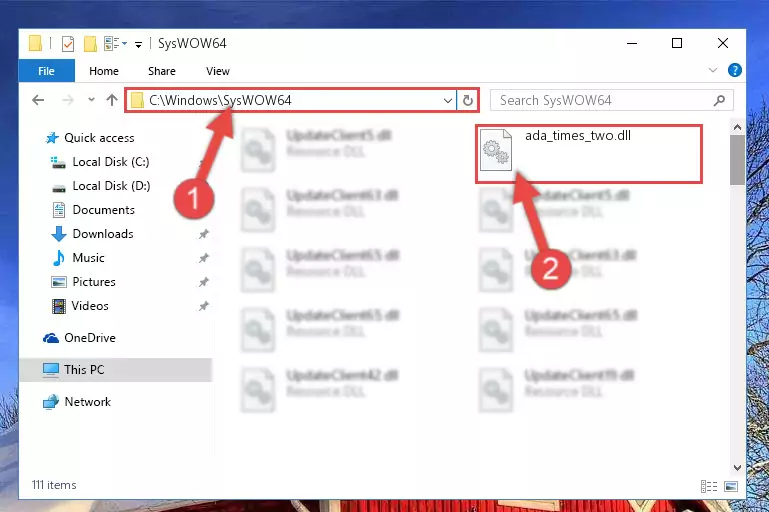Select This PC in navigation pane

pos(116,370)
